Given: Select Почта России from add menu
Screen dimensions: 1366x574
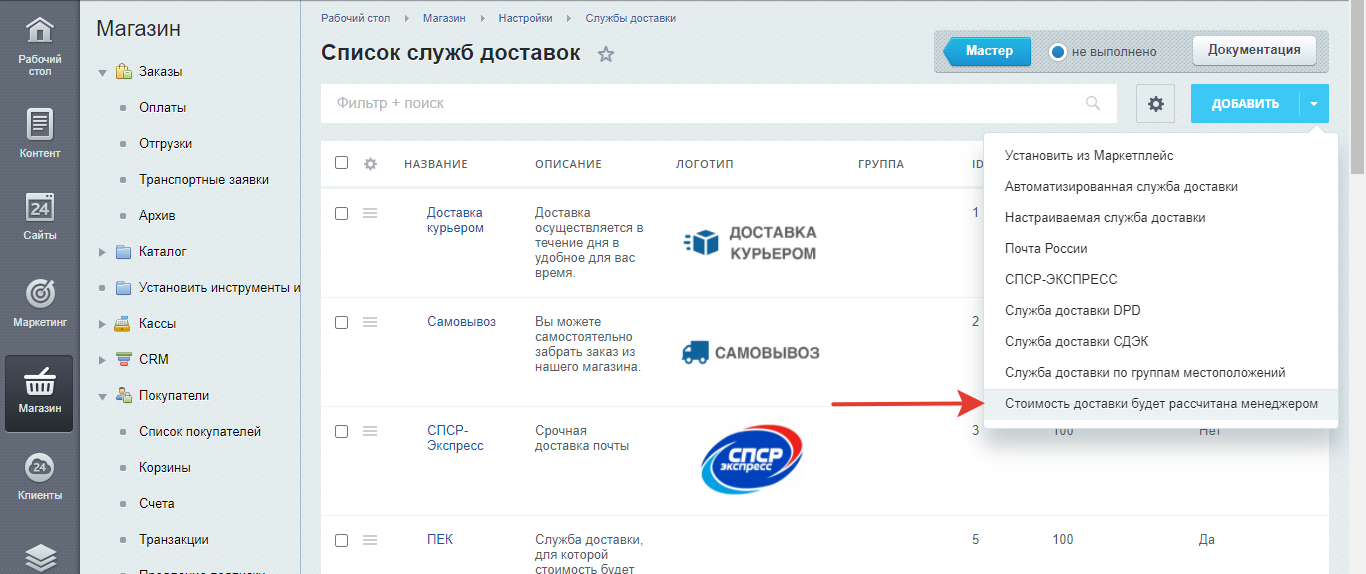Looking at the screenshot, I should click(x=1046, y=248).
